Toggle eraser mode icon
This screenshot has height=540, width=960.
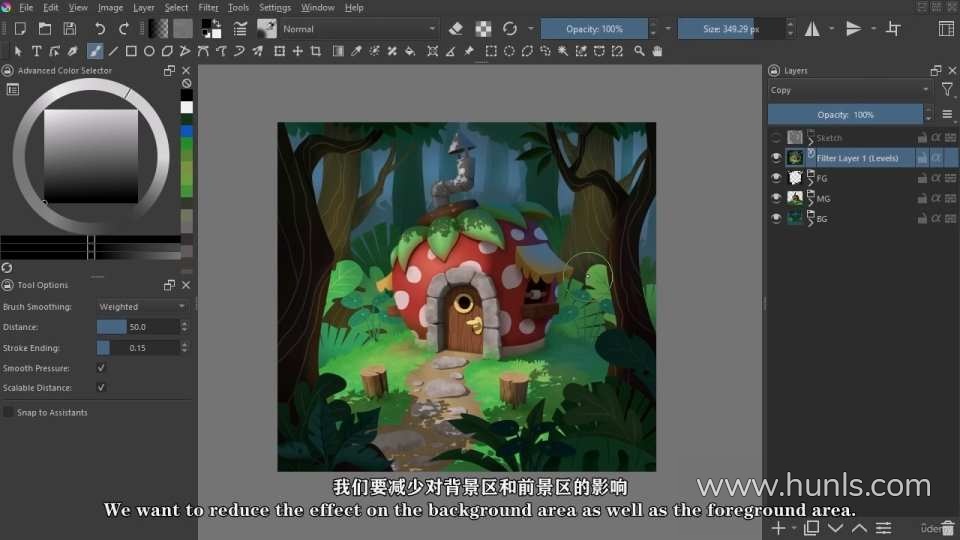click(456, 29)
